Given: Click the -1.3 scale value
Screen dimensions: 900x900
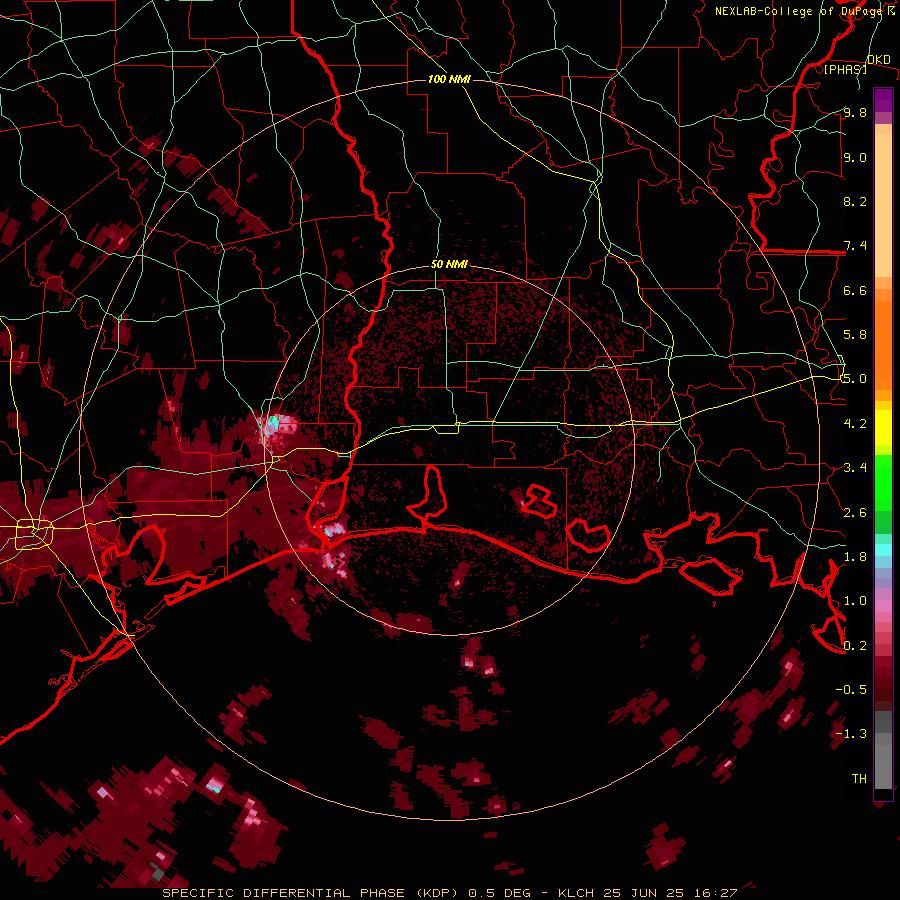Looking at the screenshot, I should [851, 734].
